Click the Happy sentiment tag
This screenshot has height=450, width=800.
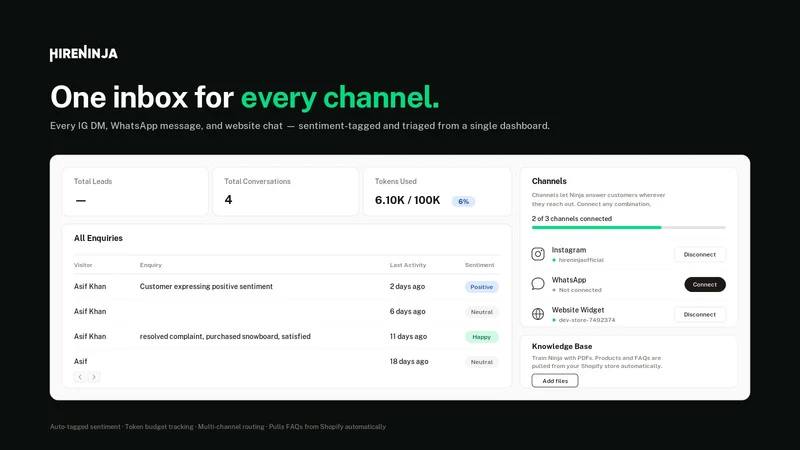(482, 337)
